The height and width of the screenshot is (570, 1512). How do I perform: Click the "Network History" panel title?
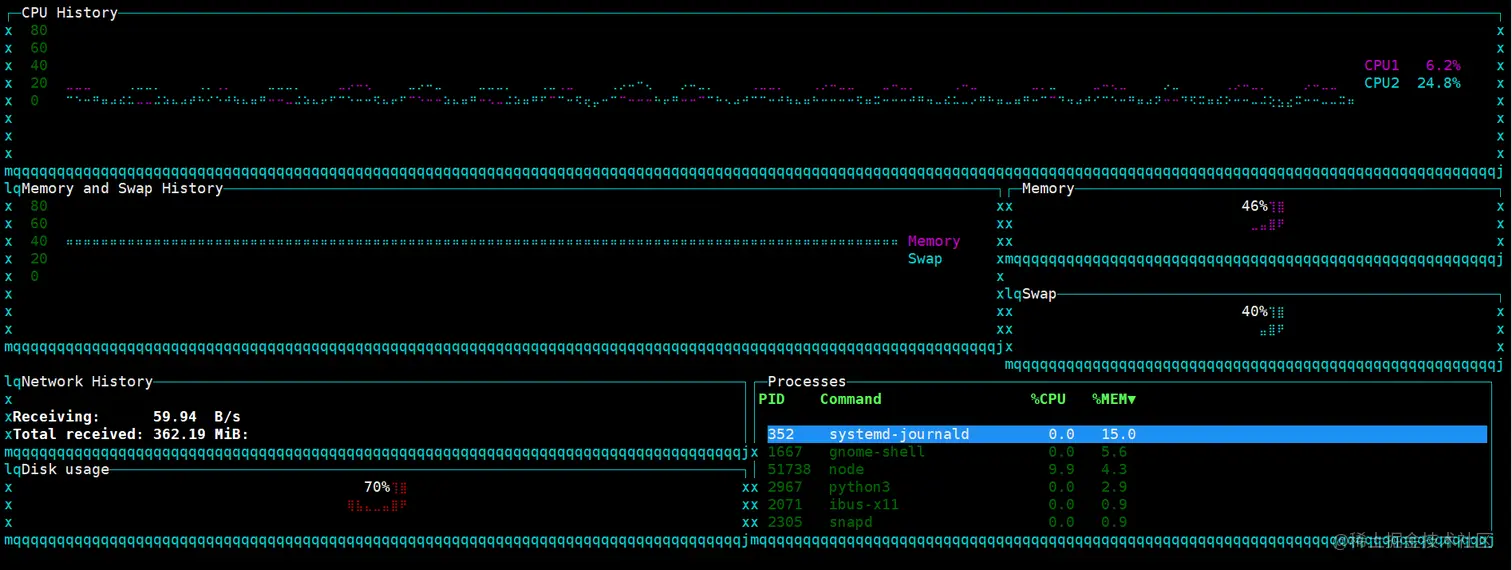pyautogui.click(x=87, y=381)
